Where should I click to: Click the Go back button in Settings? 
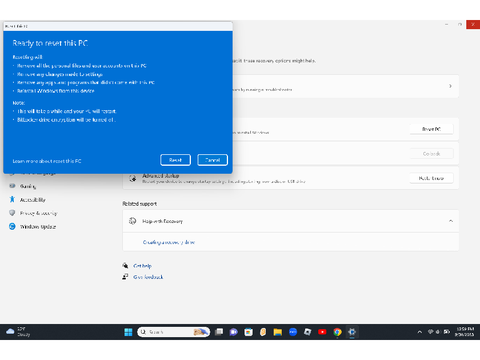431,154
